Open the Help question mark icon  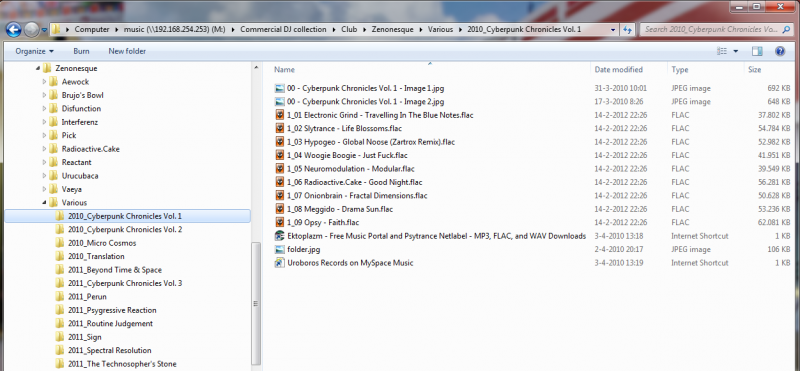[x=780, y=51]
